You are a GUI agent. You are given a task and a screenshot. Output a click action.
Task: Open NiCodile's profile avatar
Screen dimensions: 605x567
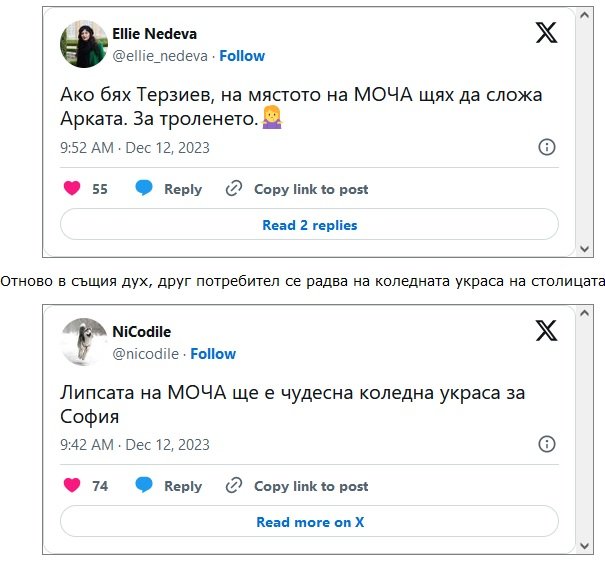point(84,342)
